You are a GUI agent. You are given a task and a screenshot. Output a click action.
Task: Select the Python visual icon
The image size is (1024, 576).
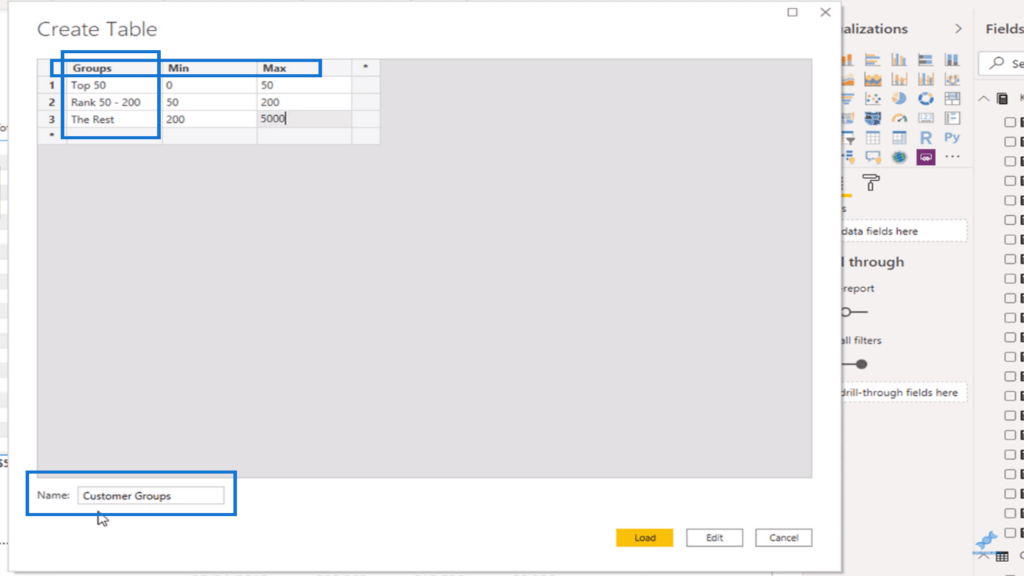952,138
